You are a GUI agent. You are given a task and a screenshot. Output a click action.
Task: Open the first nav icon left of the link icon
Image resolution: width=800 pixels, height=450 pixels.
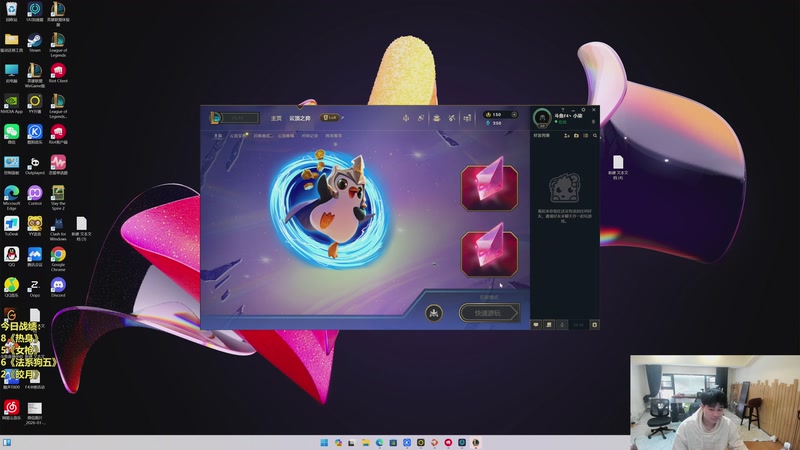(x=406, y=118)
